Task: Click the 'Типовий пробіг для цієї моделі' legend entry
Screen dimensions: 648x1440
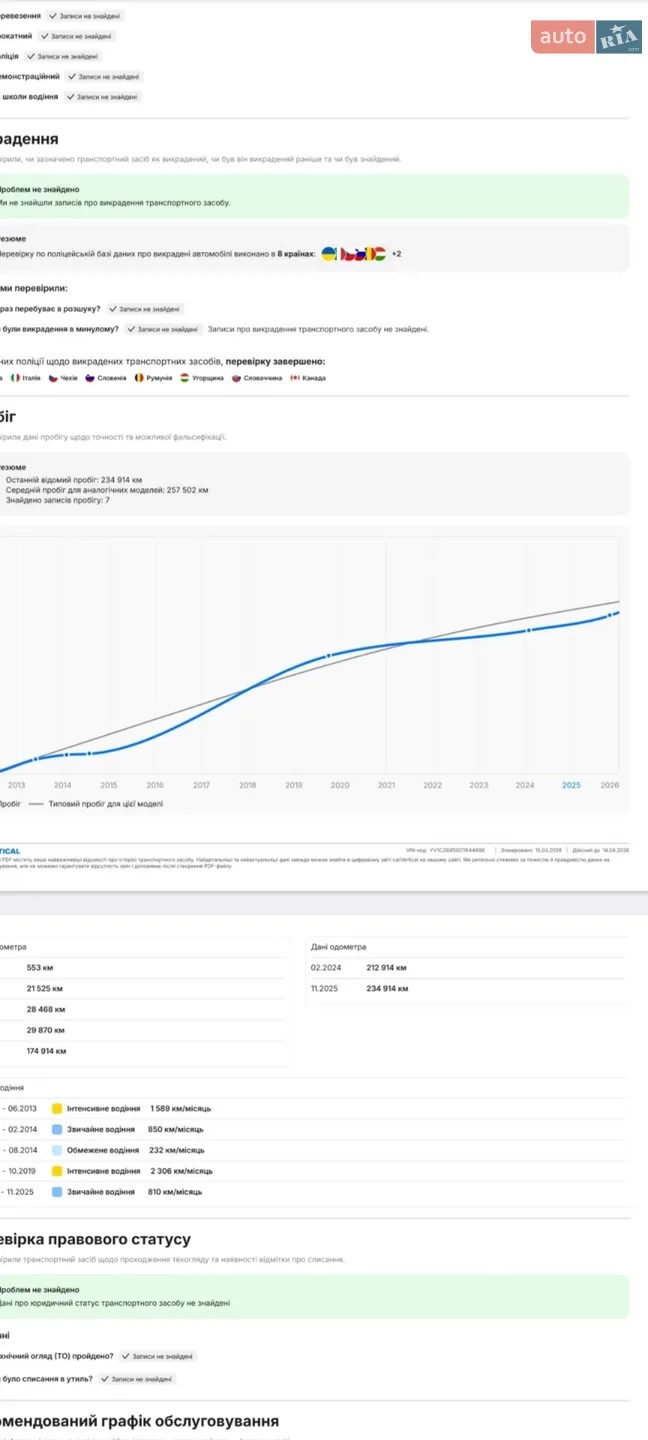Action: coord(96,804)
